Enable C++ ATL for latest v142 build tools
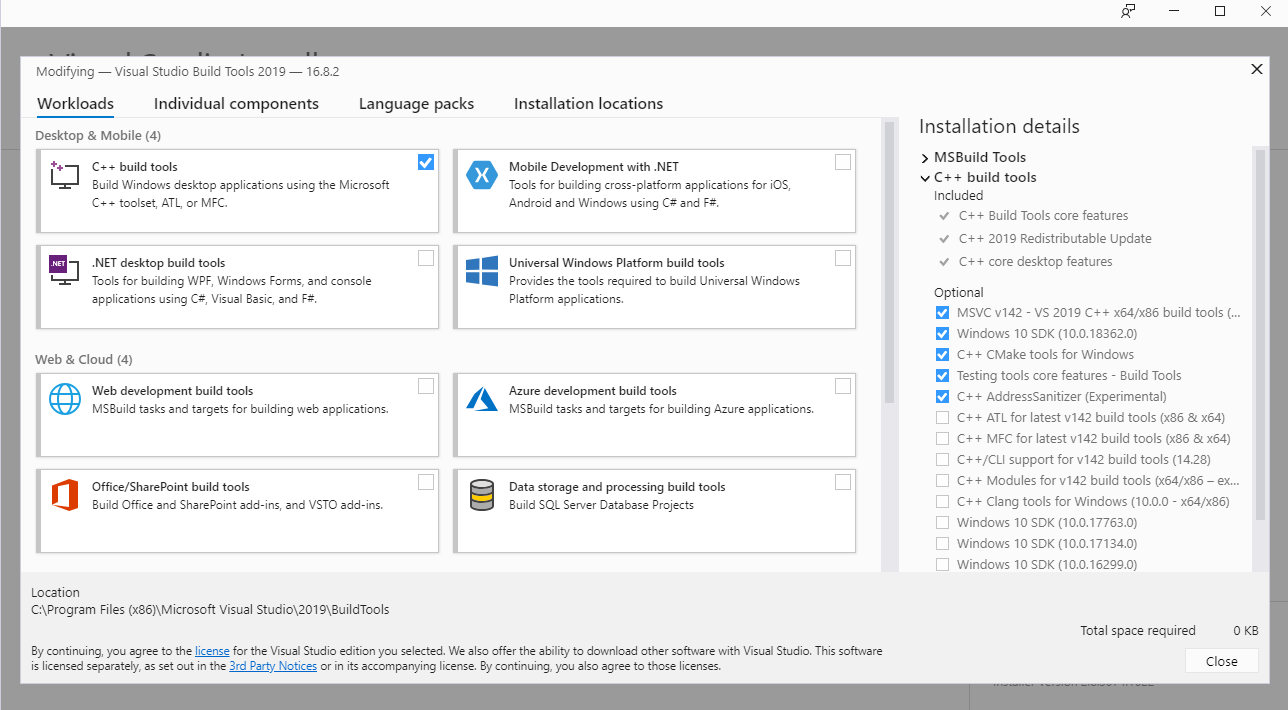The height and width of the screenshot is (710, 1288). pos(942,417)
